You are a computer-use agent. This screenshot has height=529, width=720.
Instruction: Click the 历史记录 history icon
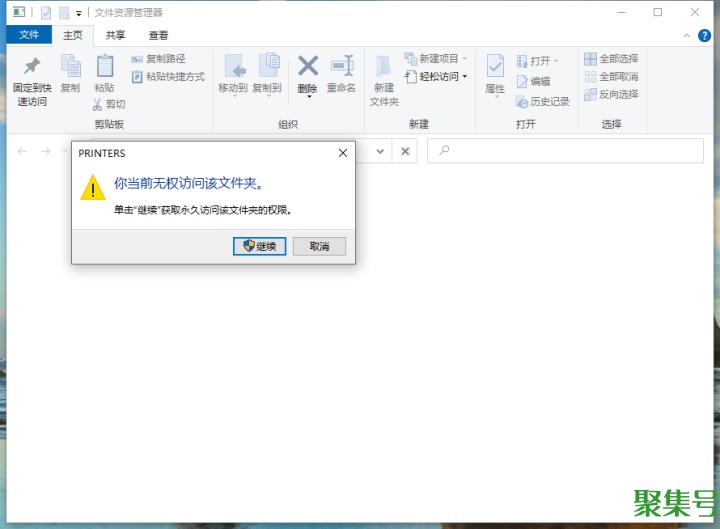(x=522, y=101)
